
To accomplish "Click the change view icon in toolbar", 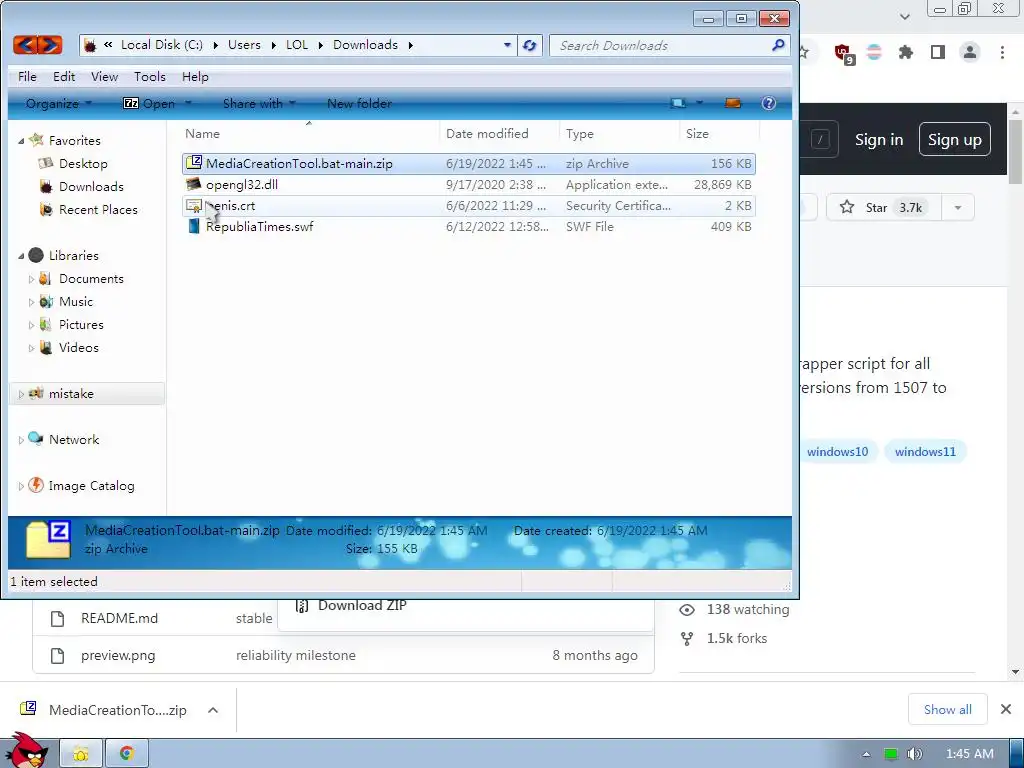I will (x=679, y=103).
